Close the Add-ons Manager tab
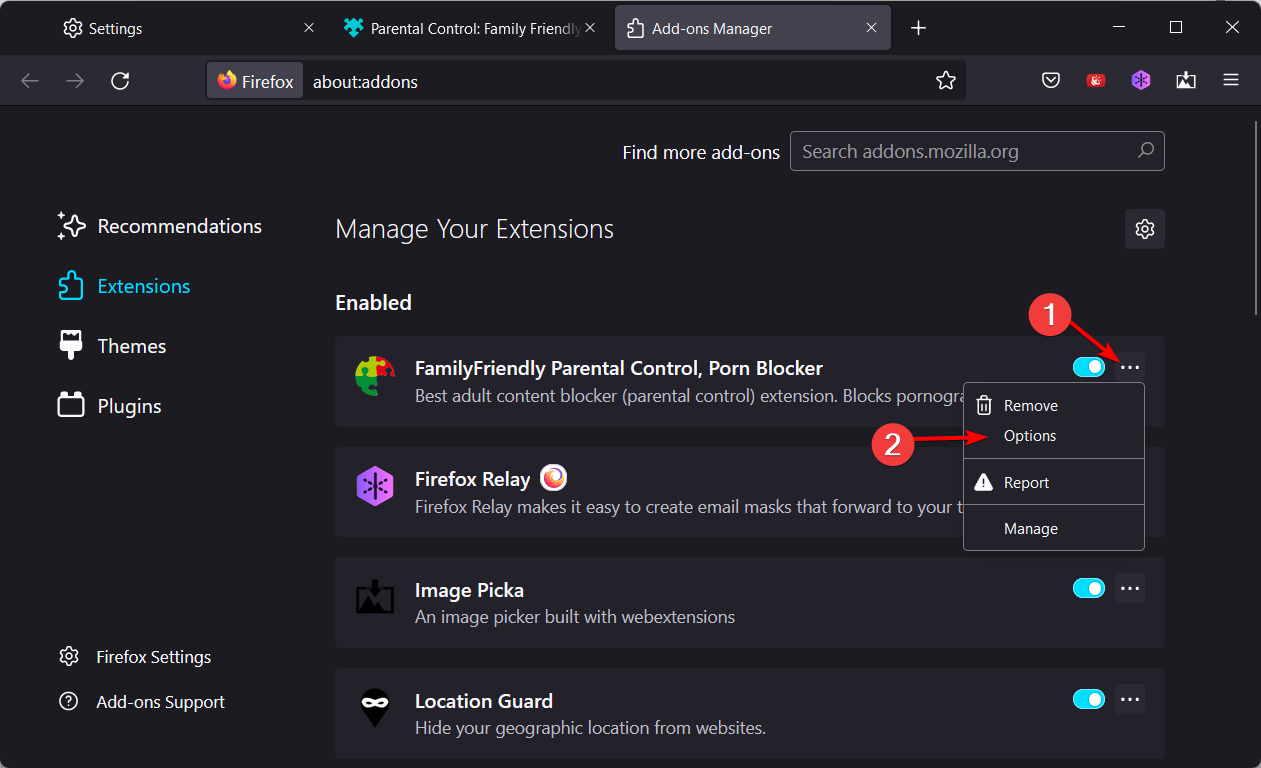 pos(873,28)
